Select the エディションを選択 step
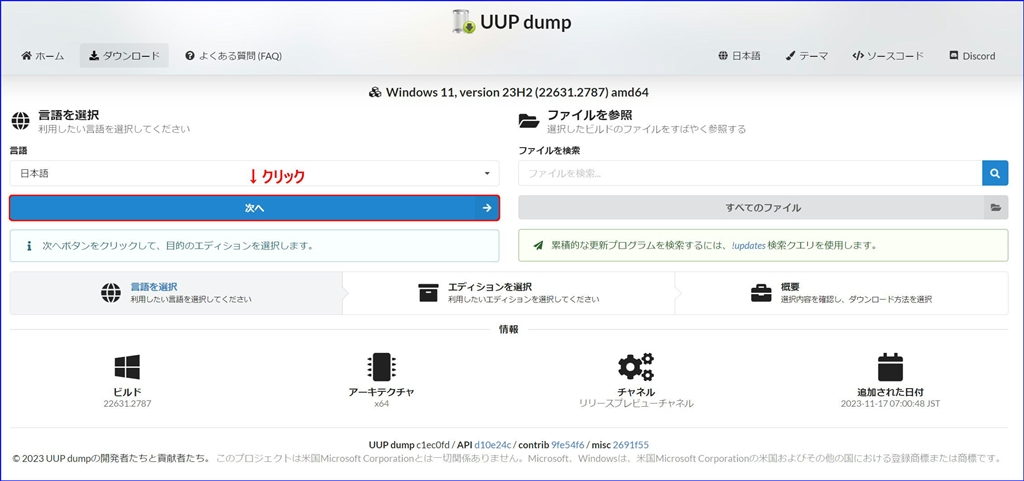The image size is (1024, 481). (x=509, y=293)
